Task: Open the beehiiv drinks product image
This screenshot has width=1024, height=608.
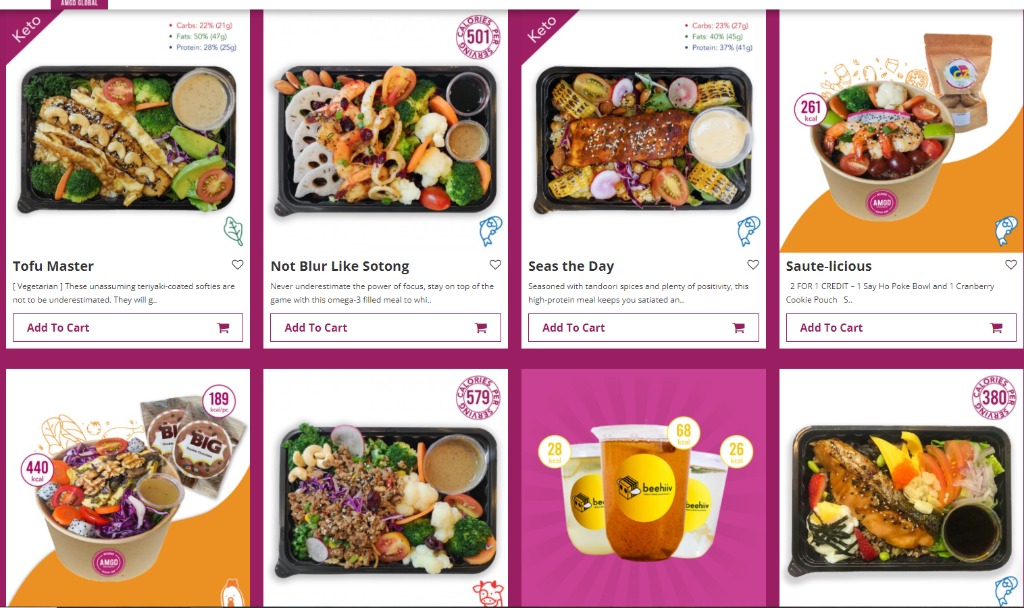Action: coord(643,488)
